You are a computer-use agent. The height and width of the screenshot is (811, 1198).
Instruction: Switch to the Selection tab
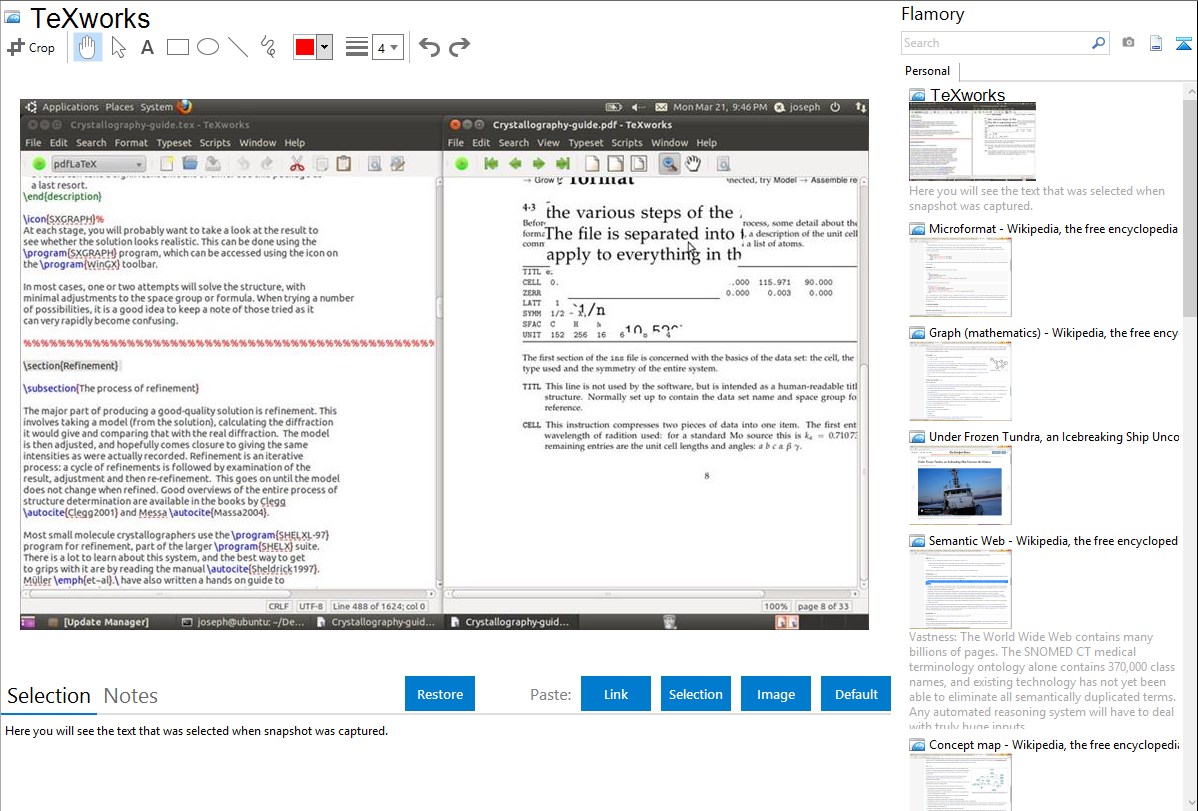49,696
